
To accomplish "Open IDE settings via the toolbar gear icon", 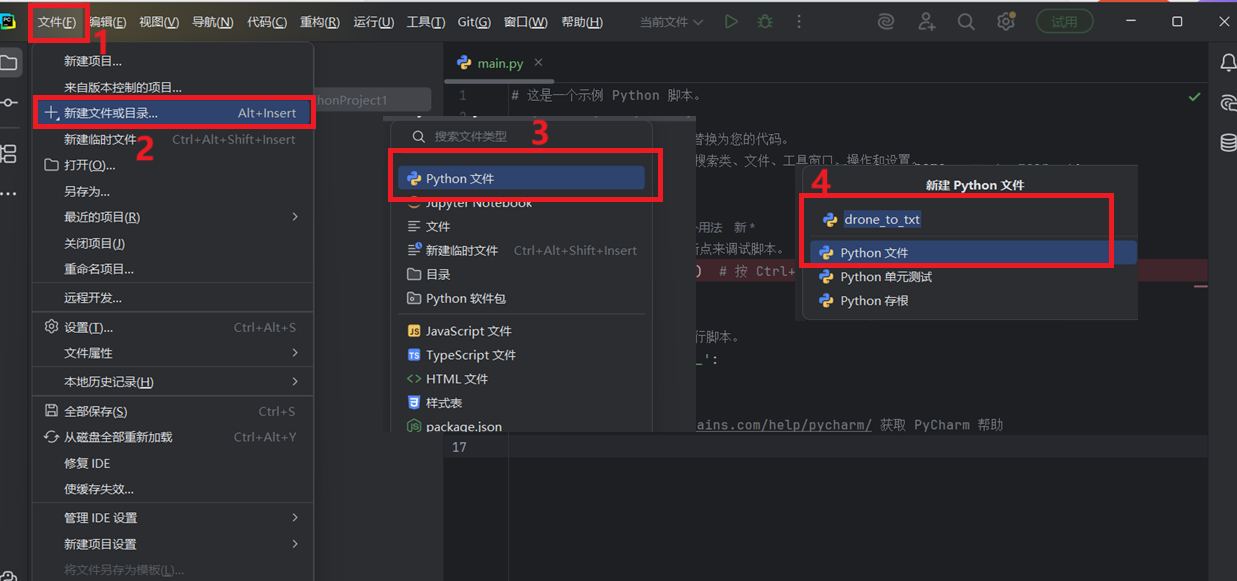I will tap(1005, 21).
